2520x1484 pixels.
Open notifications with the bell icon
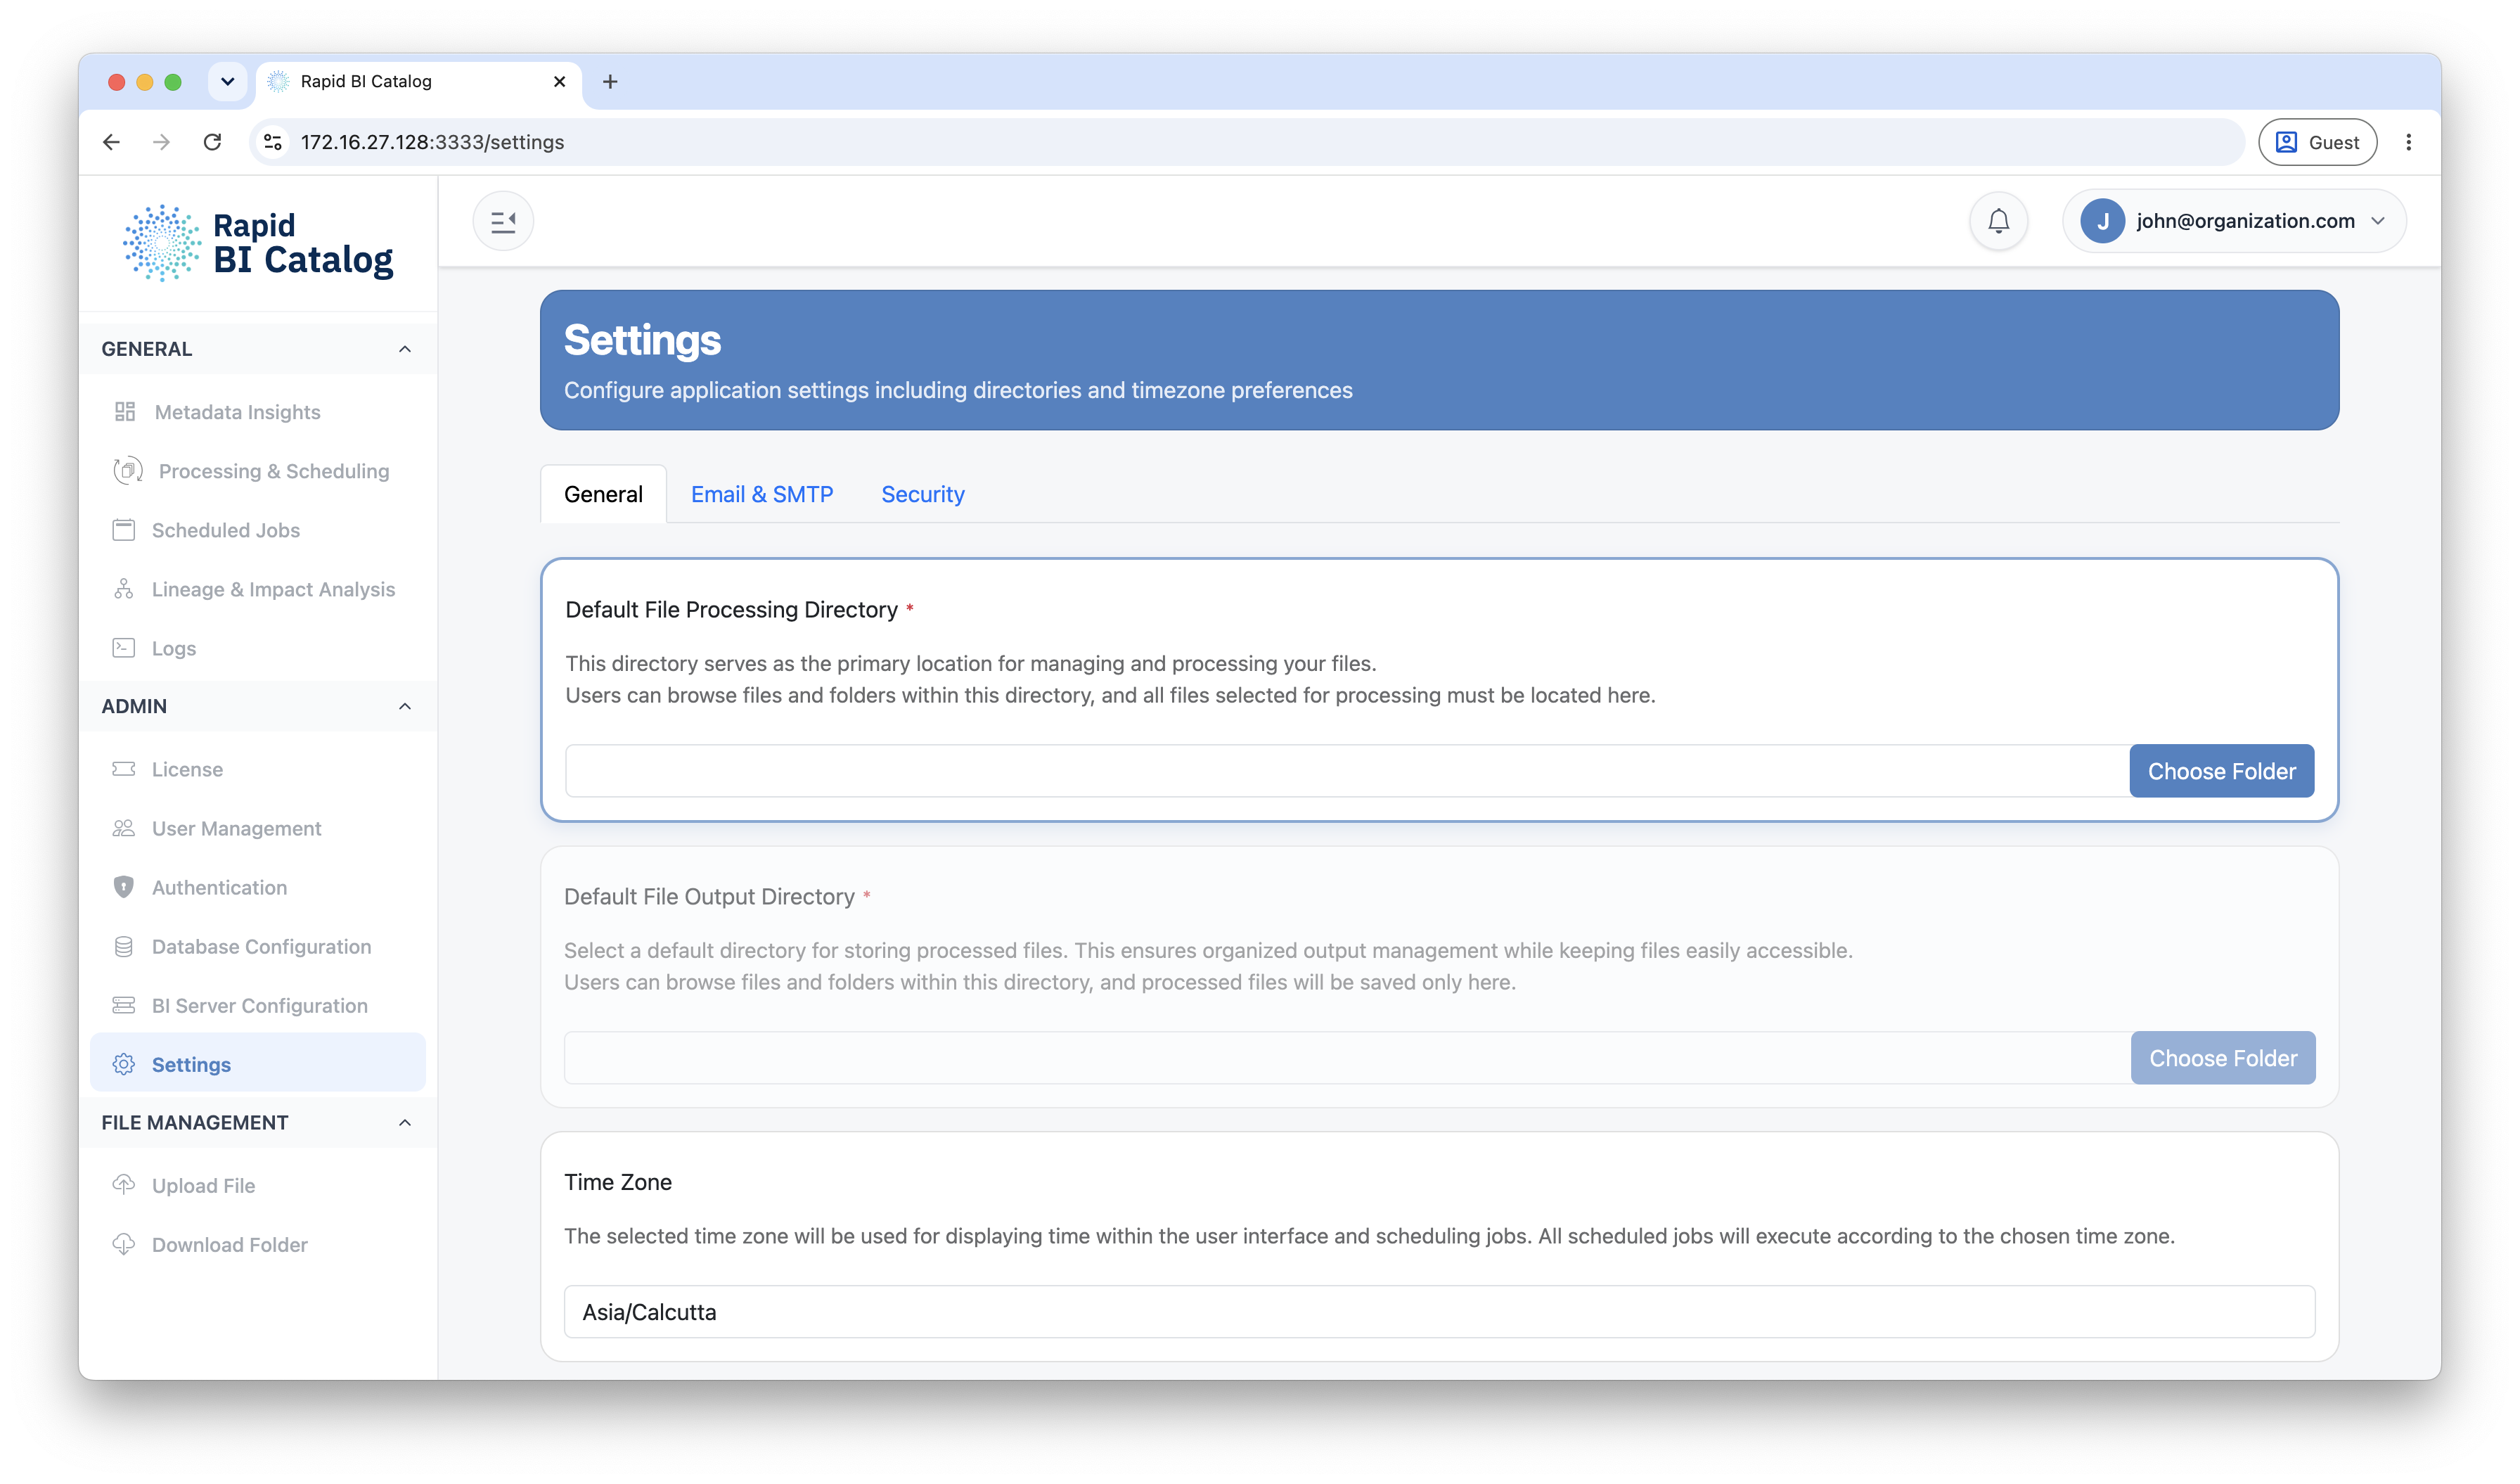pyautogui.click(x=1998, y=221)
